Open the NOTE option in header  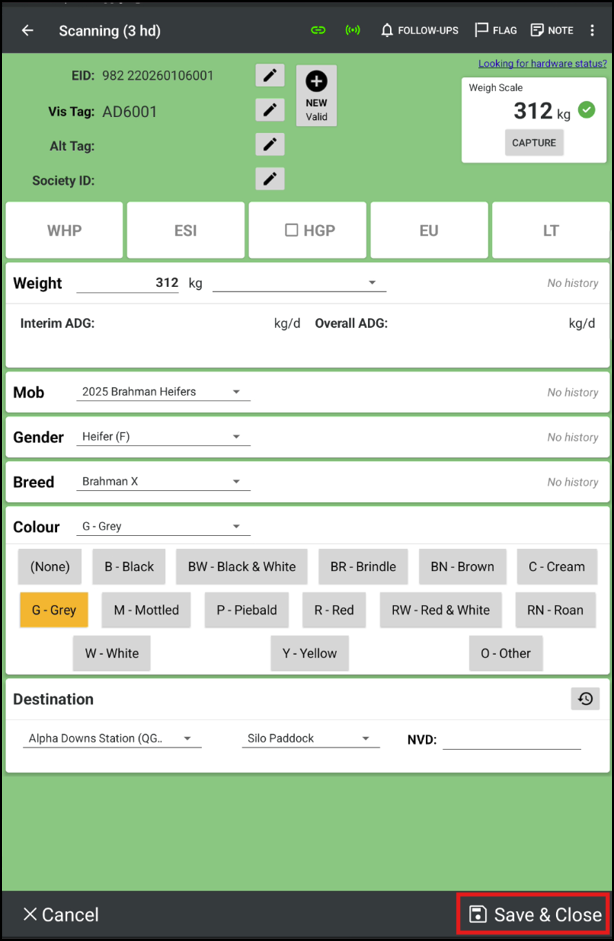(552, 30)
